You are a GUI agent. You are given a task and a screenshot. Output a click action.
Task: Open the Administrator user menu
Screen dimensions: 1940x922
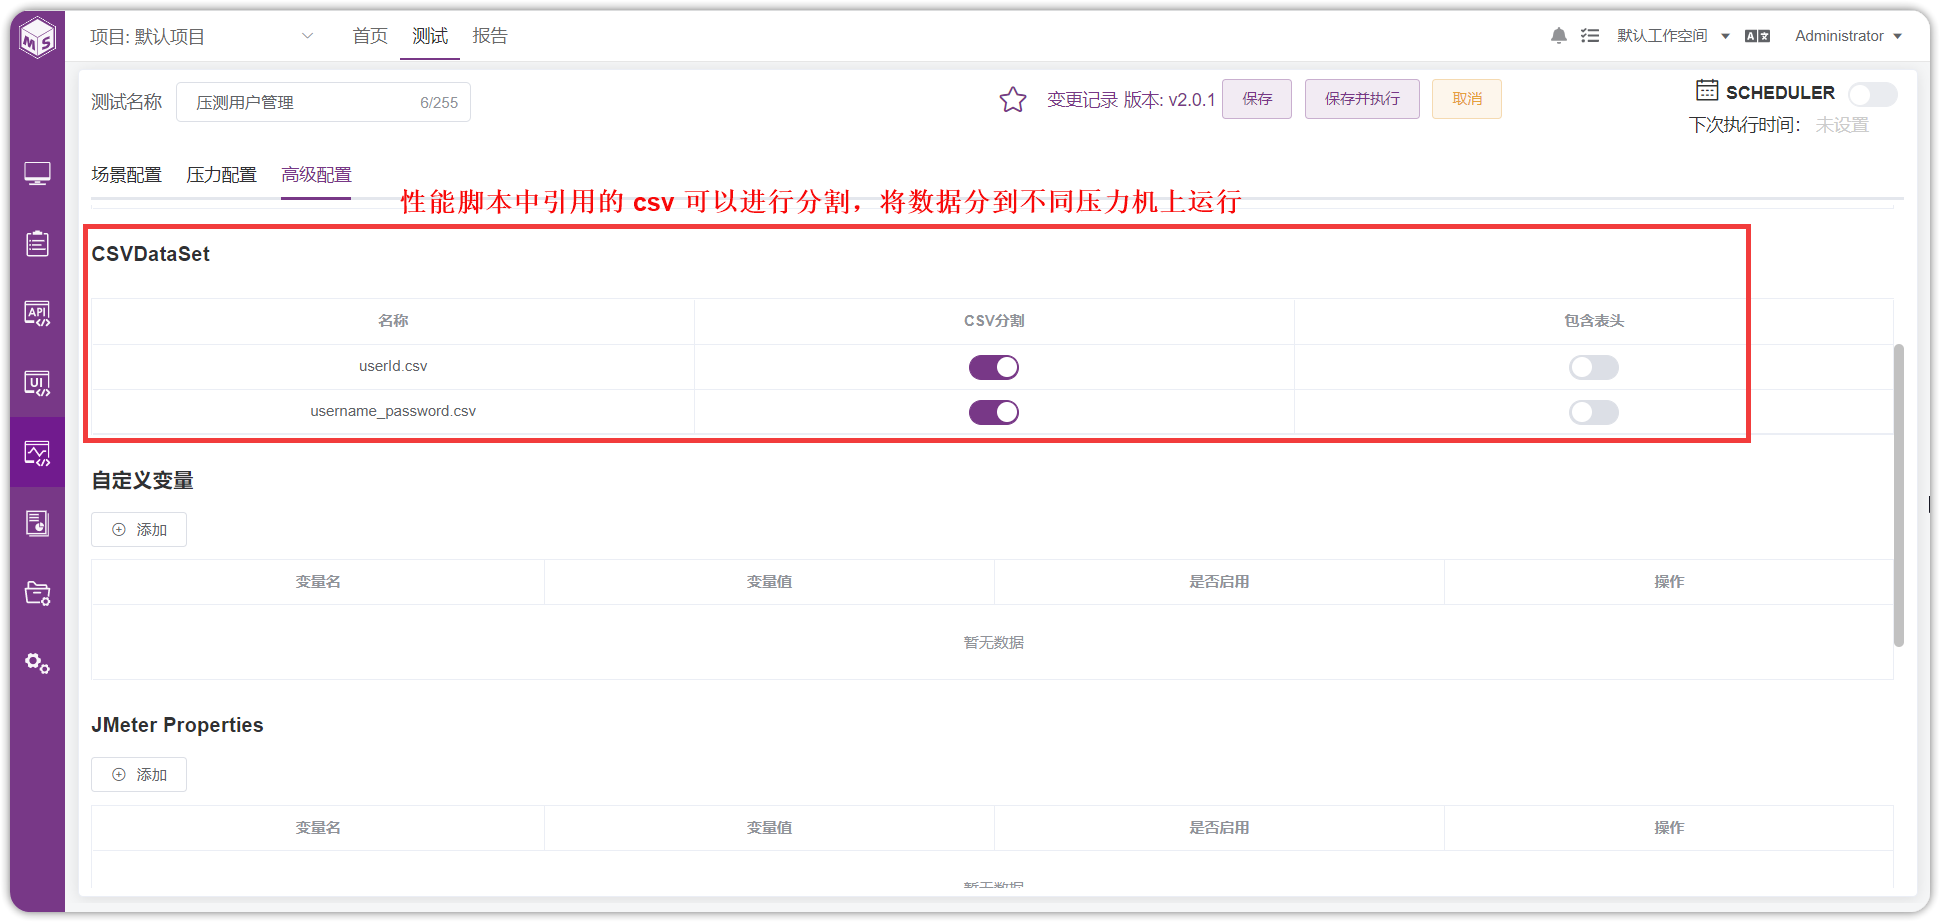(1848, 36)
